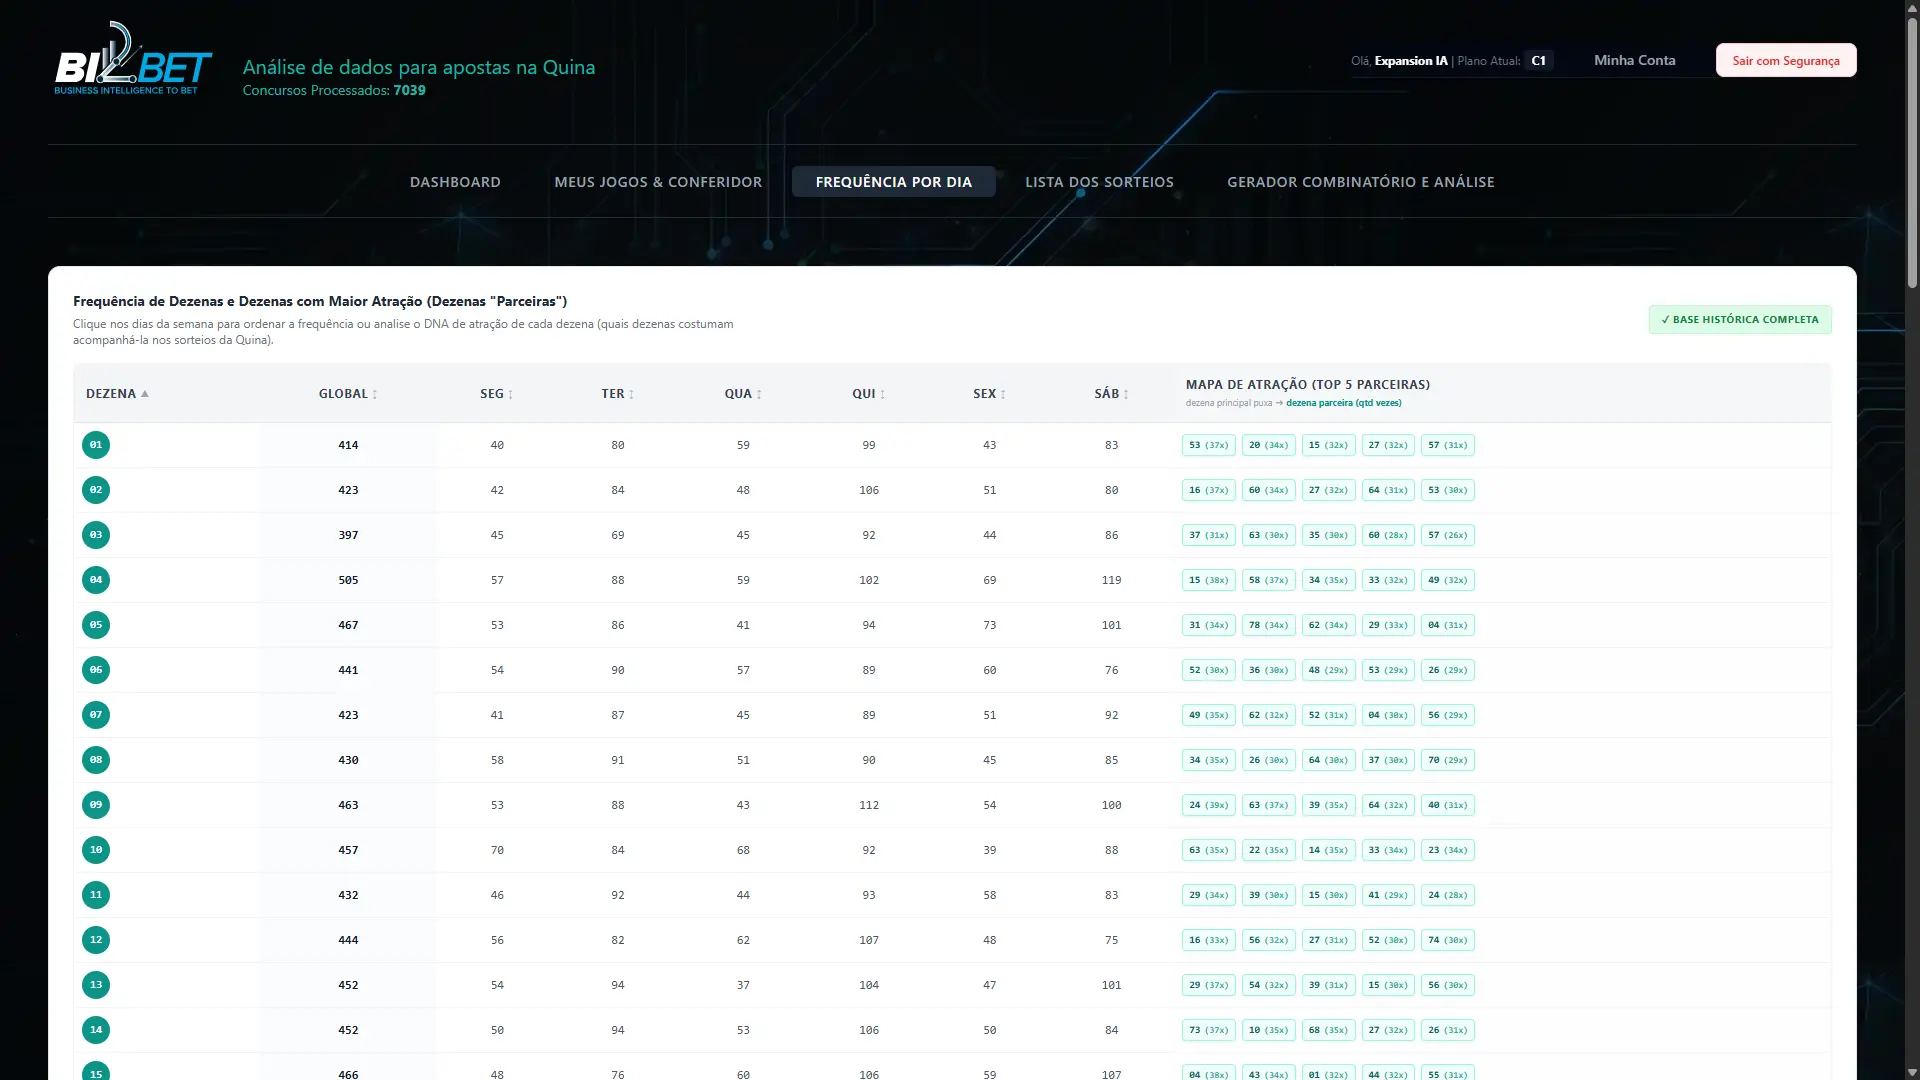Viewport: 1920px width, 1080px height.
Task: Click partner chip 15 (38x) in row 04
Action: (x=1208, y=580)
